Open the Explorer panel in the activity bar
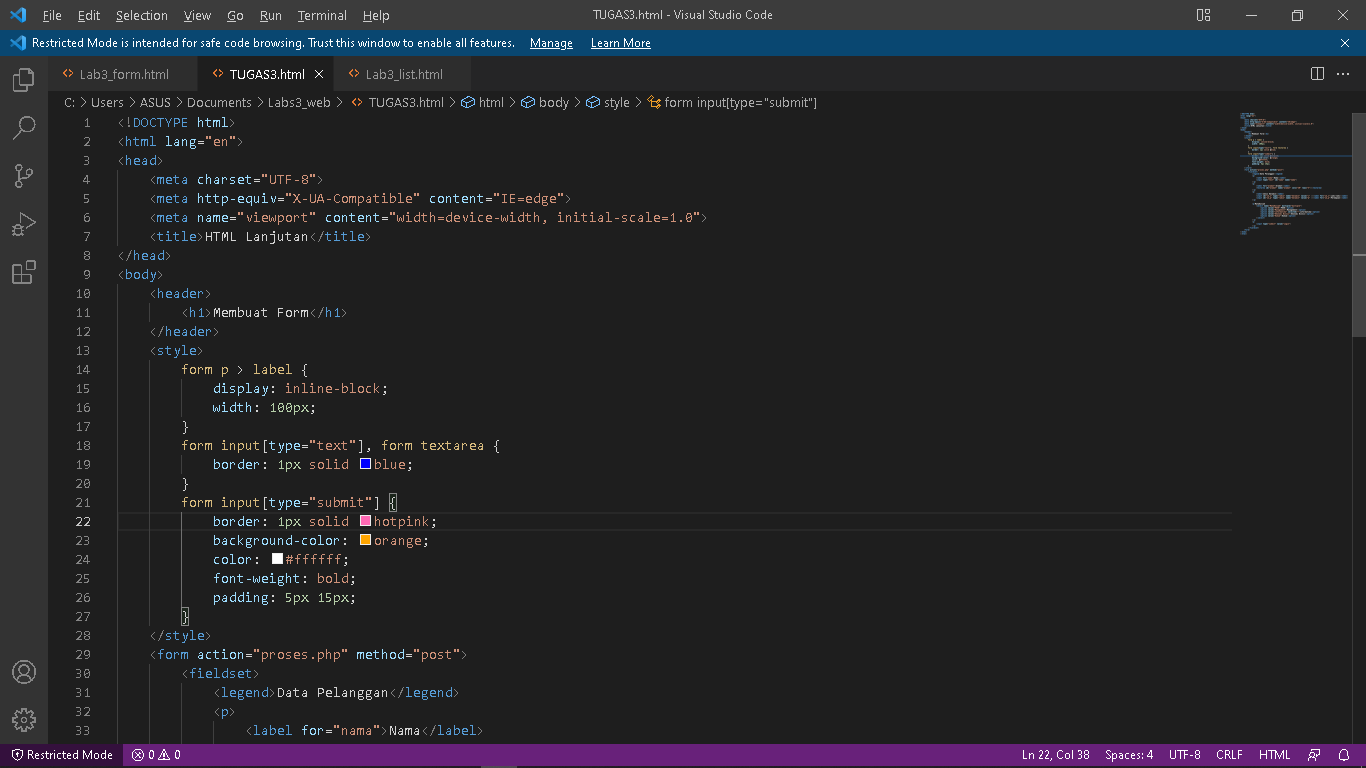This screenshot has width=1366, height=768. pyautogui.click(x=23, y=79)
